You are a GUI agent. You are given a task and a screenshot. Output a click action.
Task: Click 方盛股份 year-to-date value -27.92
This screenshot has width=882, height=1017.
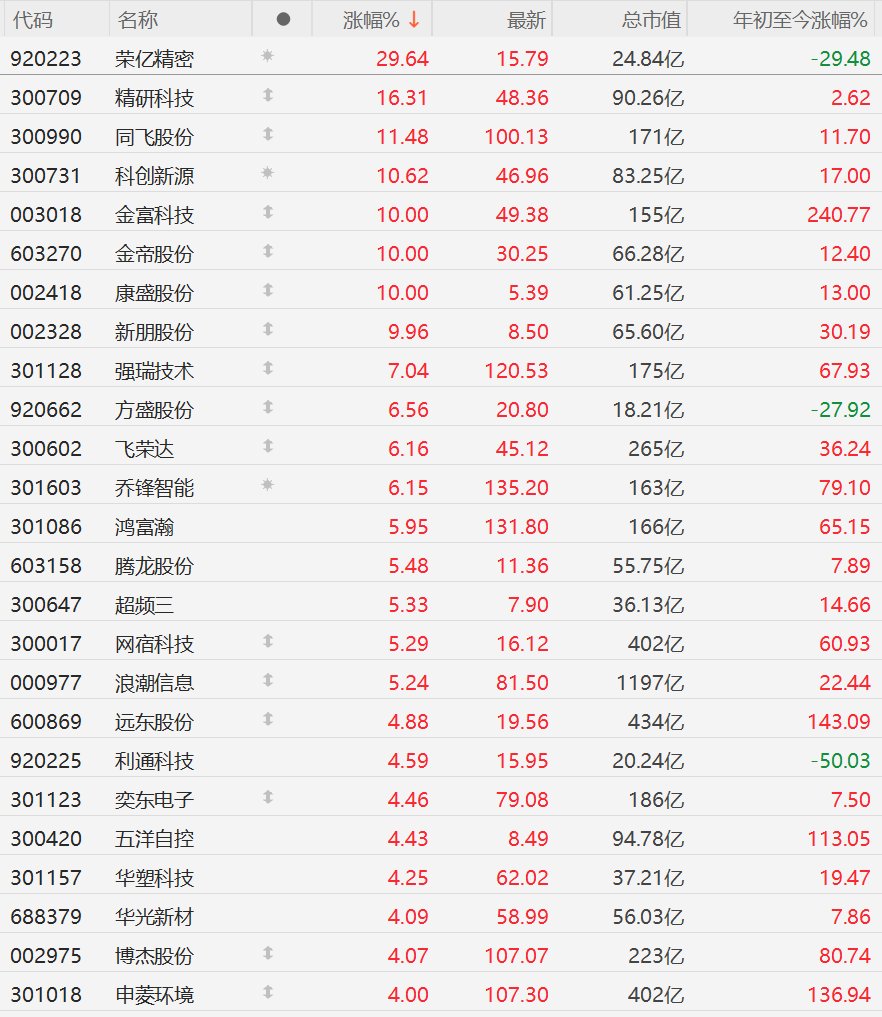(x=840, y=410)
